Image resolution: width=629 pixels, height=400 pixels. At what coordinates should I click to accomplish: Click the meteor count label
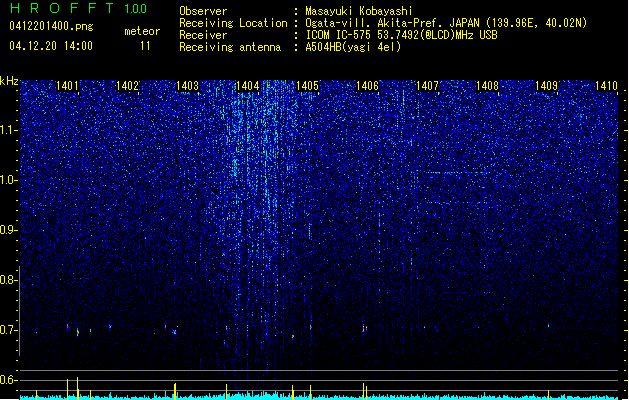coord(142,31)
